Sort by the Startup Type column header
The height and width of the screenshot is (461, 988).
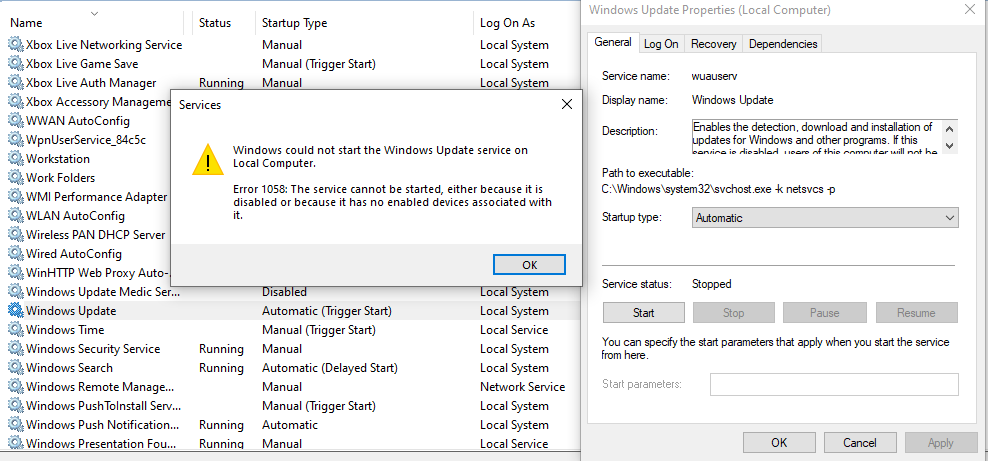[294, 23]
